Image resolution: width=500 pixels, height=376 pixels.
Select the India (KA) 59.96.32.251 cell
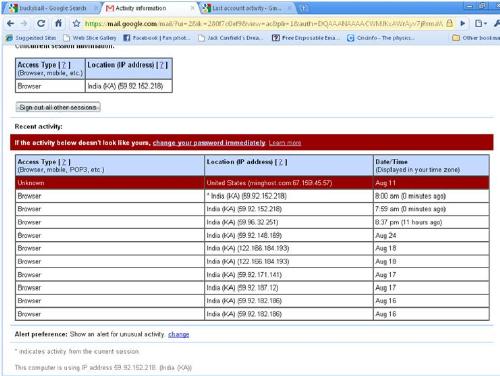289,222
